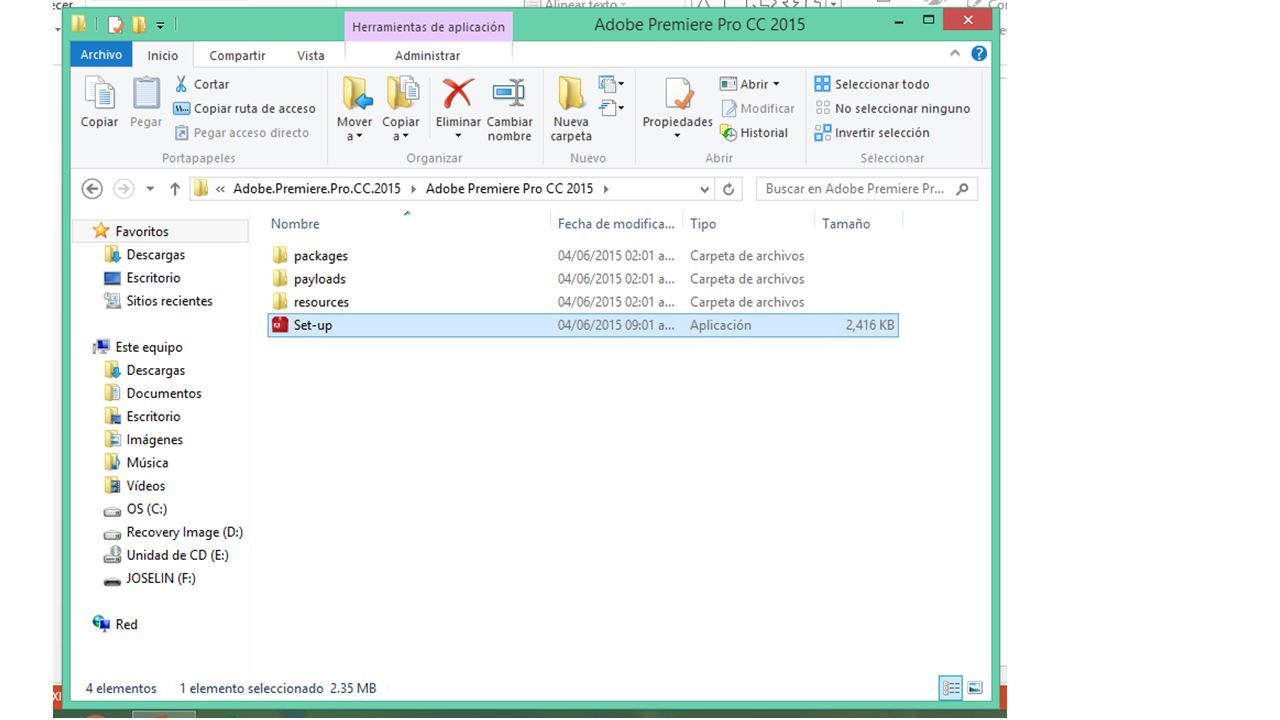Sort by the Nombre column header
Image resolution: width=1280 pixels, height=720 pixels.
click(x=295, y=224)
